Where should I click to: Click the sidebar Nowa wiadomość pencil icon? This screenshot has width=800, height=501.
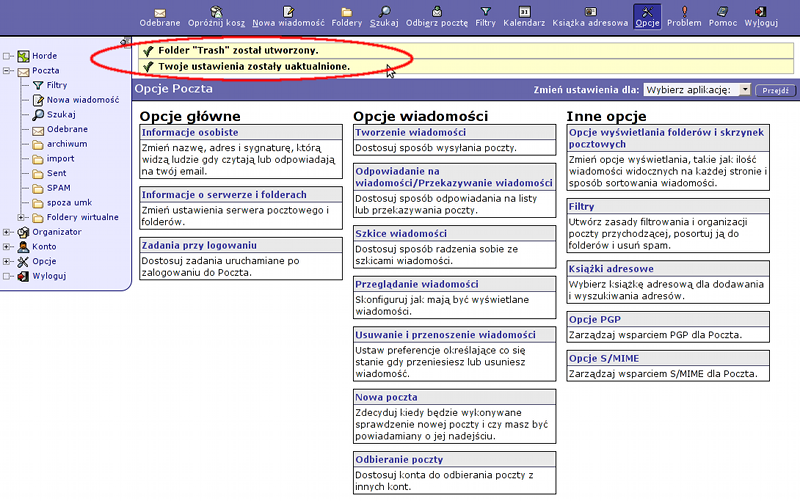click(38, 101)
